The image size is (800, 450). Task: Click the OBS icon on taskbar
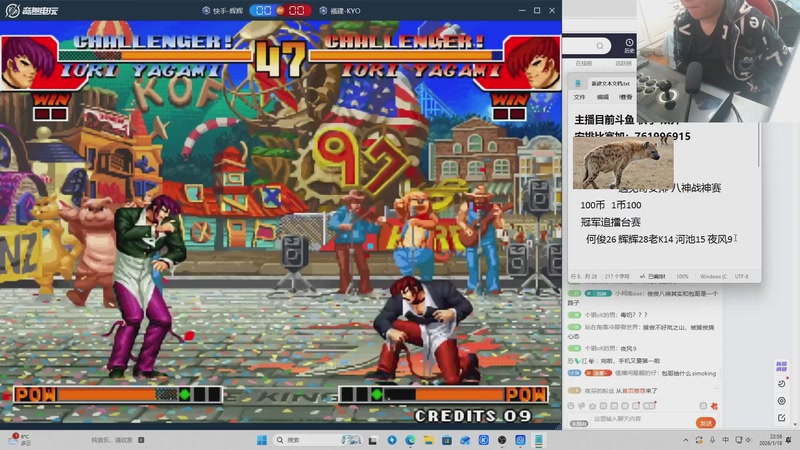[502, 440]
